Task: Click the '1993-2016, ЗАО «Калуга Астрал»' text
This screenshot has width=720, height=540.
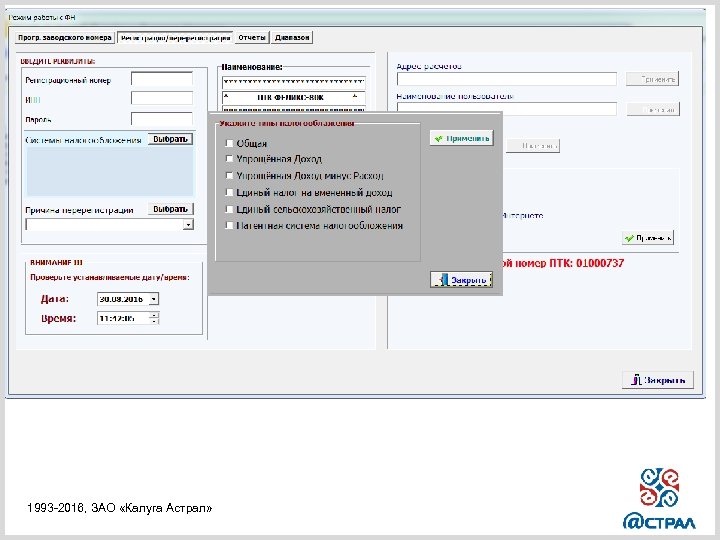Action: point(119,508)
